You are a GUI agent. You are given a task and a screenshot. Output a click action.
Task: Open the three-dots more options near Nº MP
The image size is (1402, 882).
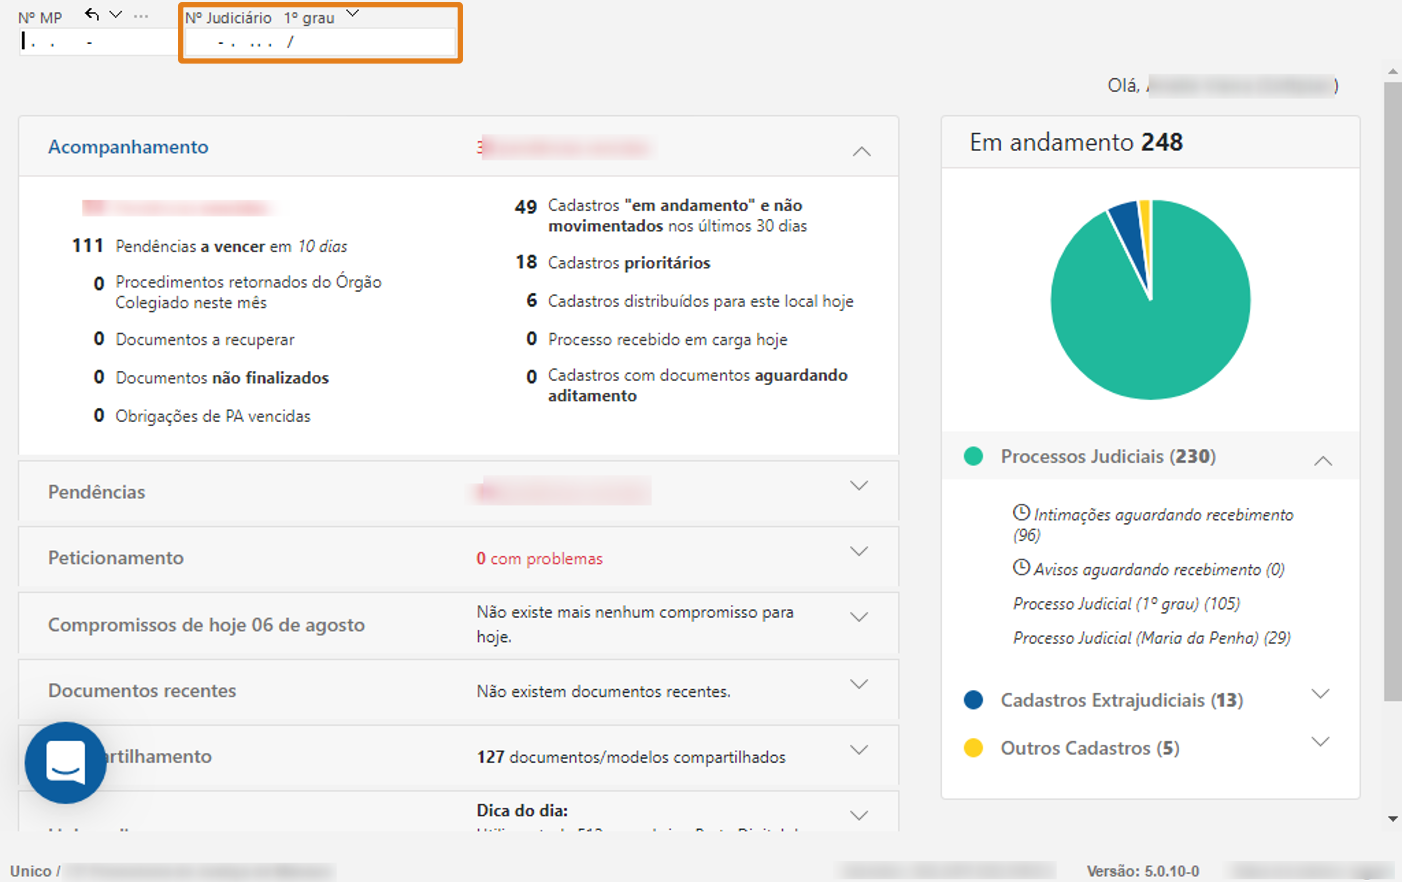coord(141,16)
